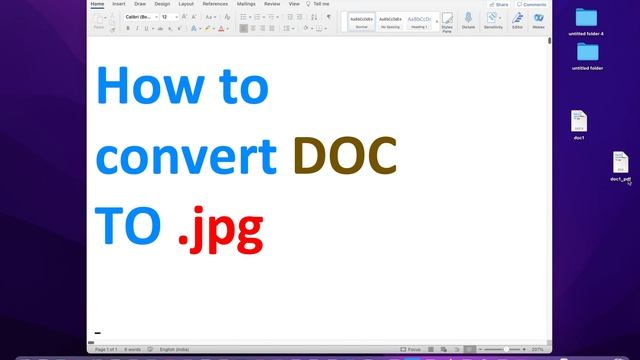
Task: Apply yellow text highlight color
Action: [x=207, y=29]
